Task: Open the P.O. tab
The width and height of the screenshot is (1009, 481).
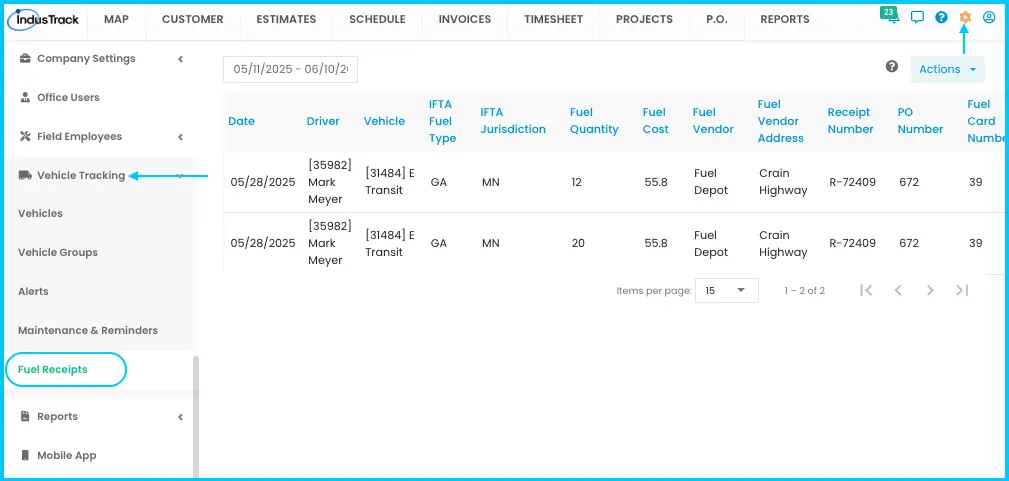Action: point(717,19)
